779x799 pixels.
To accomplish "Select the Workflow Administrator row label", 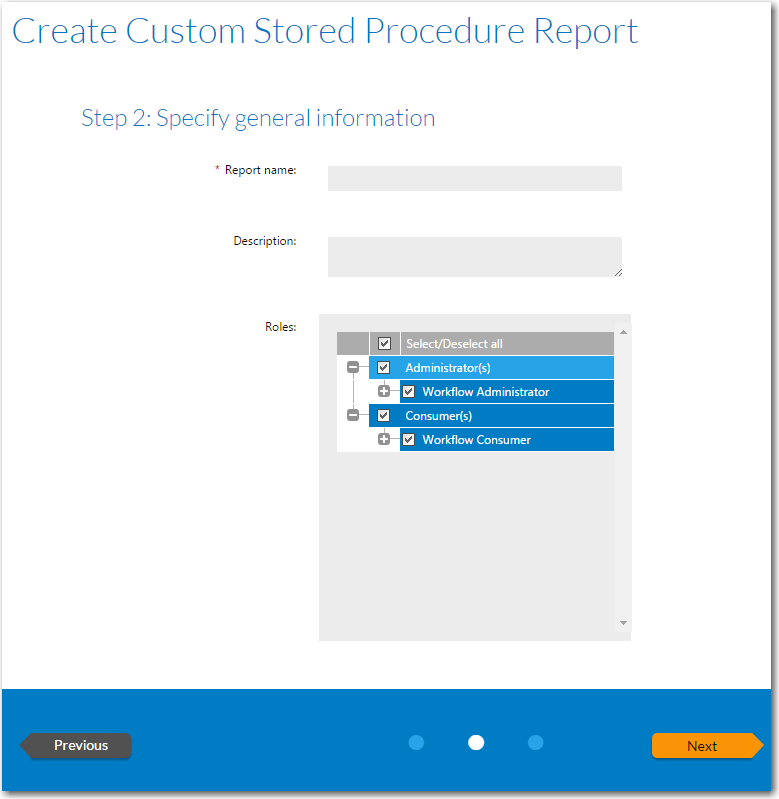I will coord(485,392).
